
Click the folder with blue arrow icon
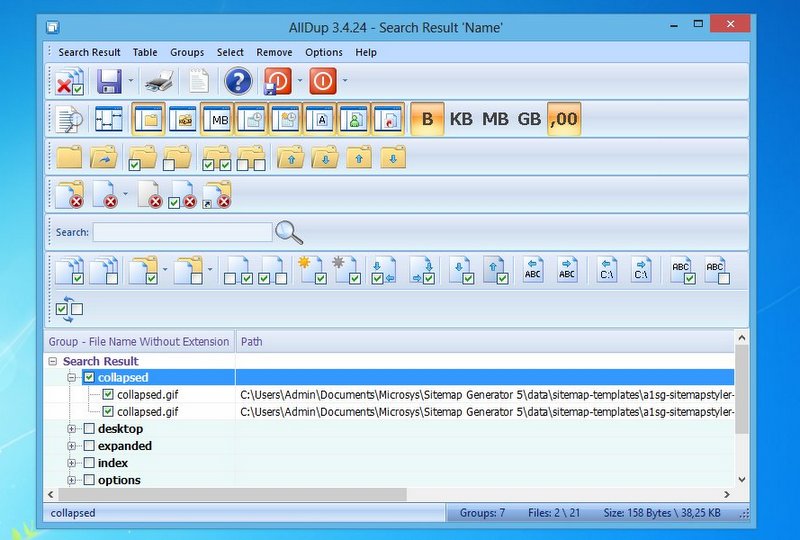[x=104, y=157]
